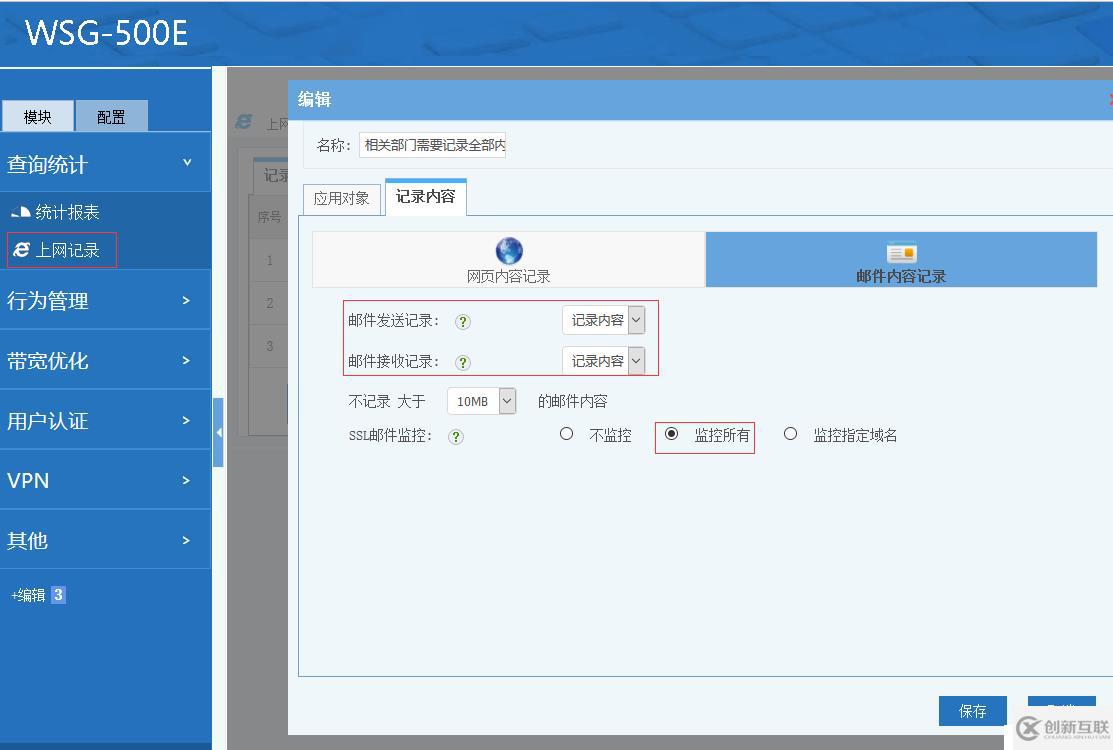Screen dimensions: 1113x750
Task: Select the 监控所有 radio option
Action: (671, 434)
